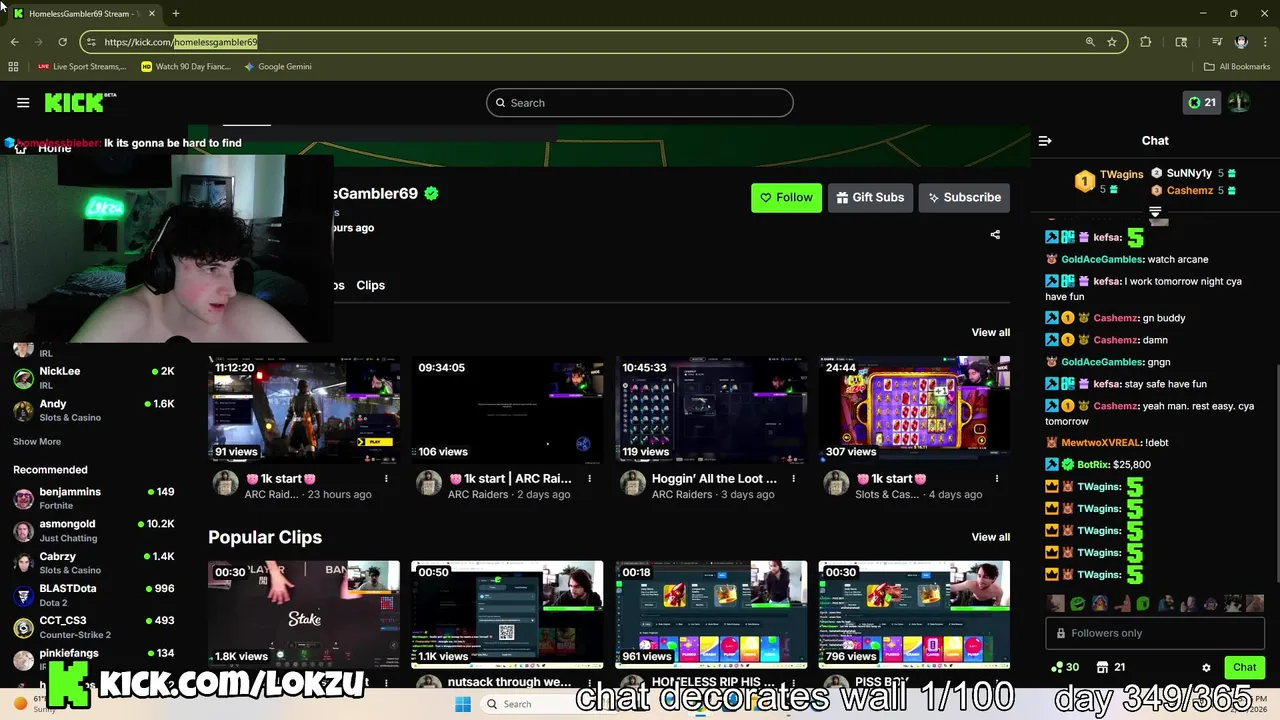This screenshot has width=1280, height=720.
Task: Click the green Chat send button
Action: [x=1244, y=667]
